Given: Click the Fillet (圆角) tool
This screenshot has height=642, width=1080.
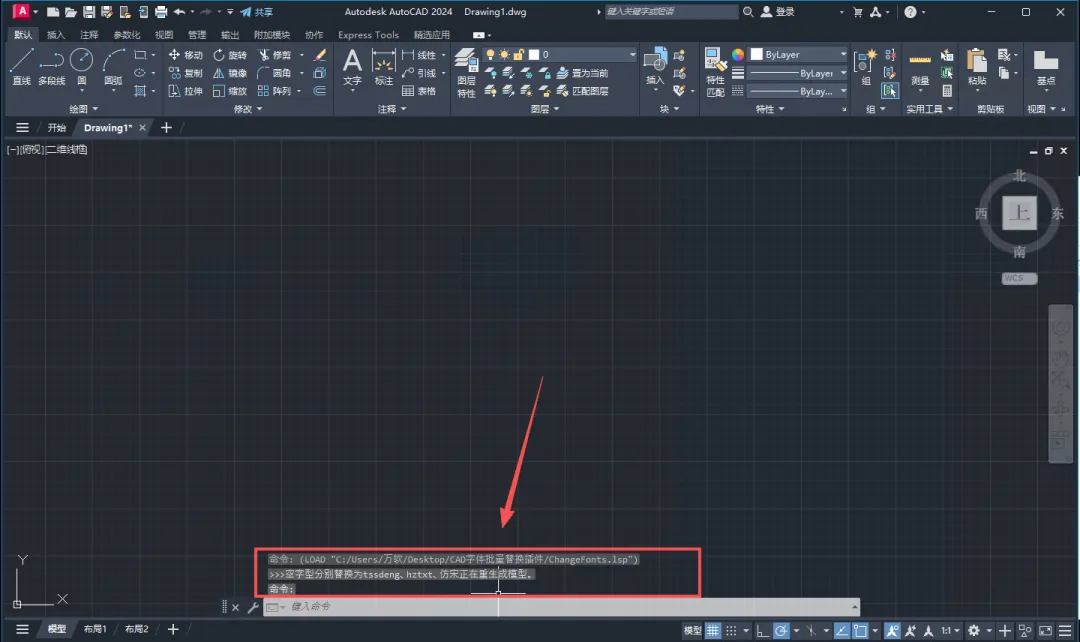Looking at the screenshot, I should tap(274, 73).
